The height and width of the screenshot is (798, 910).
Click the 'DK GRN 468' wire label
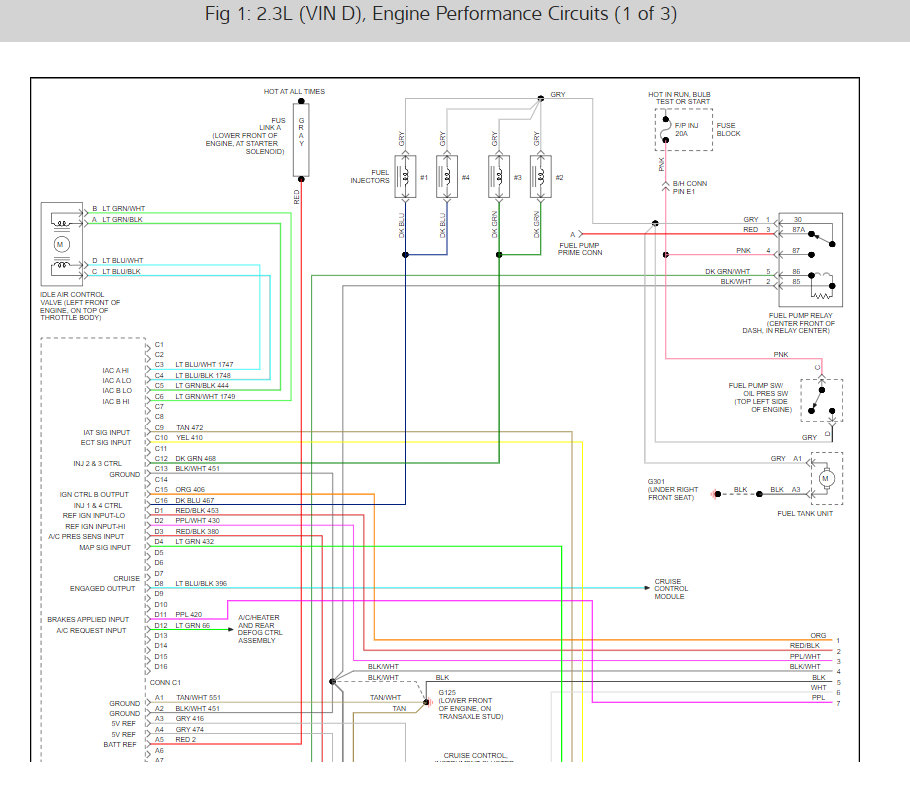coord(196,458)
